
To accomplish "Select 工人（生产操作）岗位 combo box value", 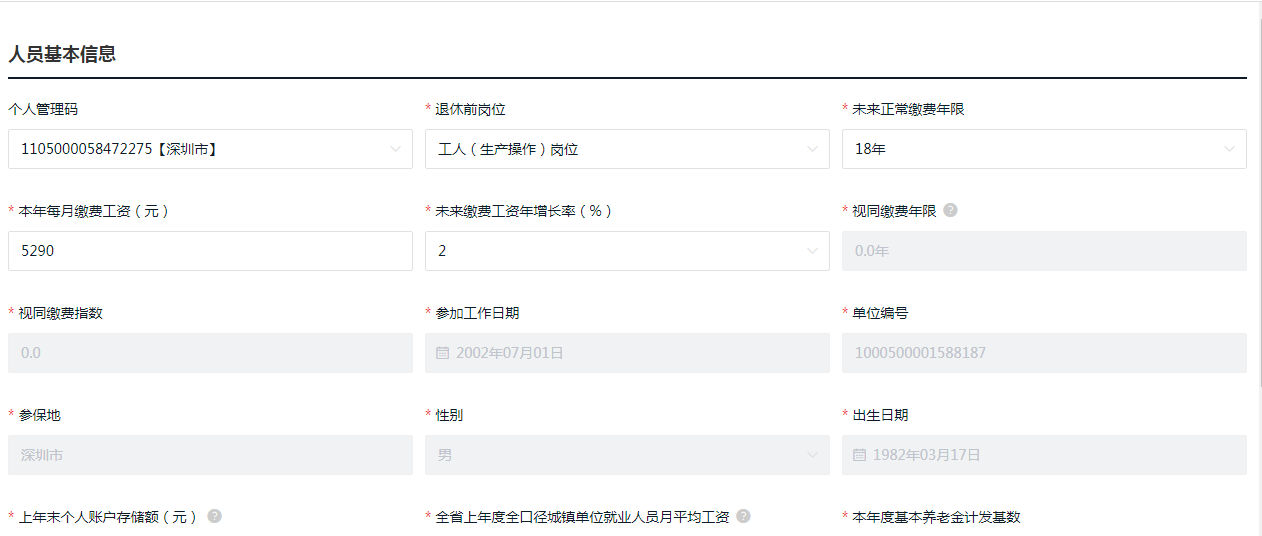I will click(610, 149).
